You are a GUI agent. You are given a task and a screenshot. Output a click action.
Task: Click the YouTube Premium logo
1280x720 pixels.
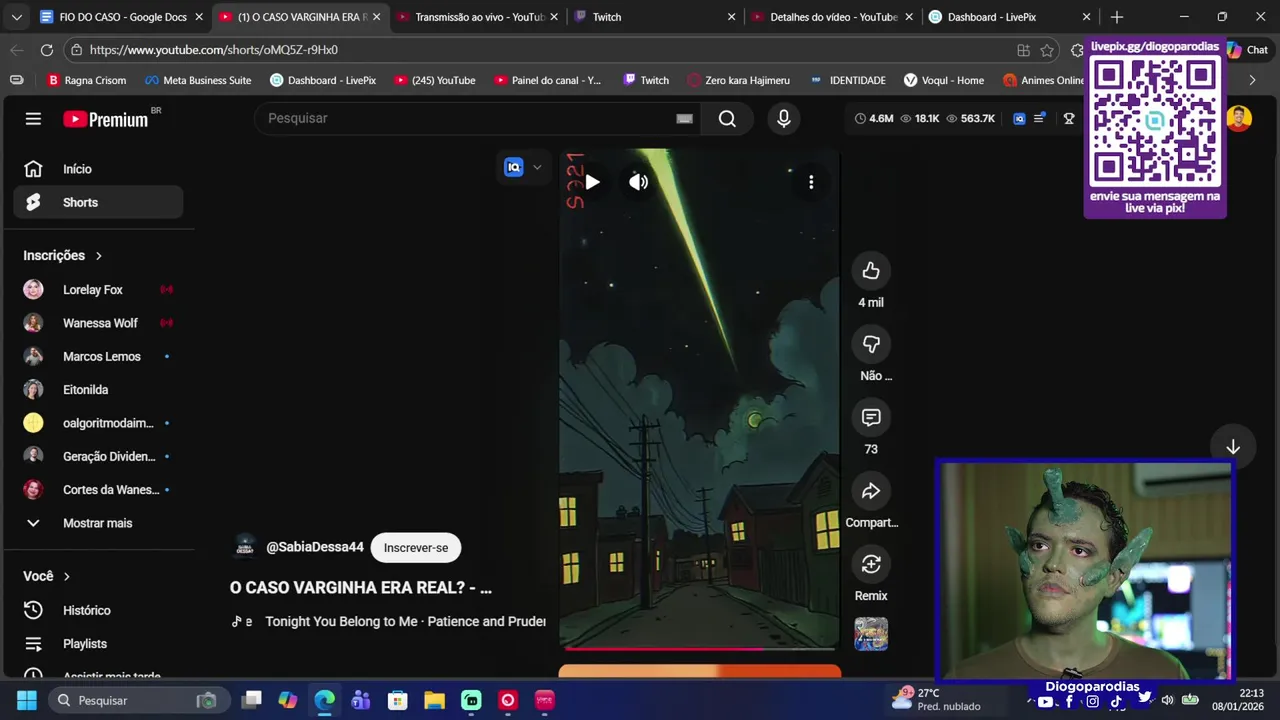[106, 119]
